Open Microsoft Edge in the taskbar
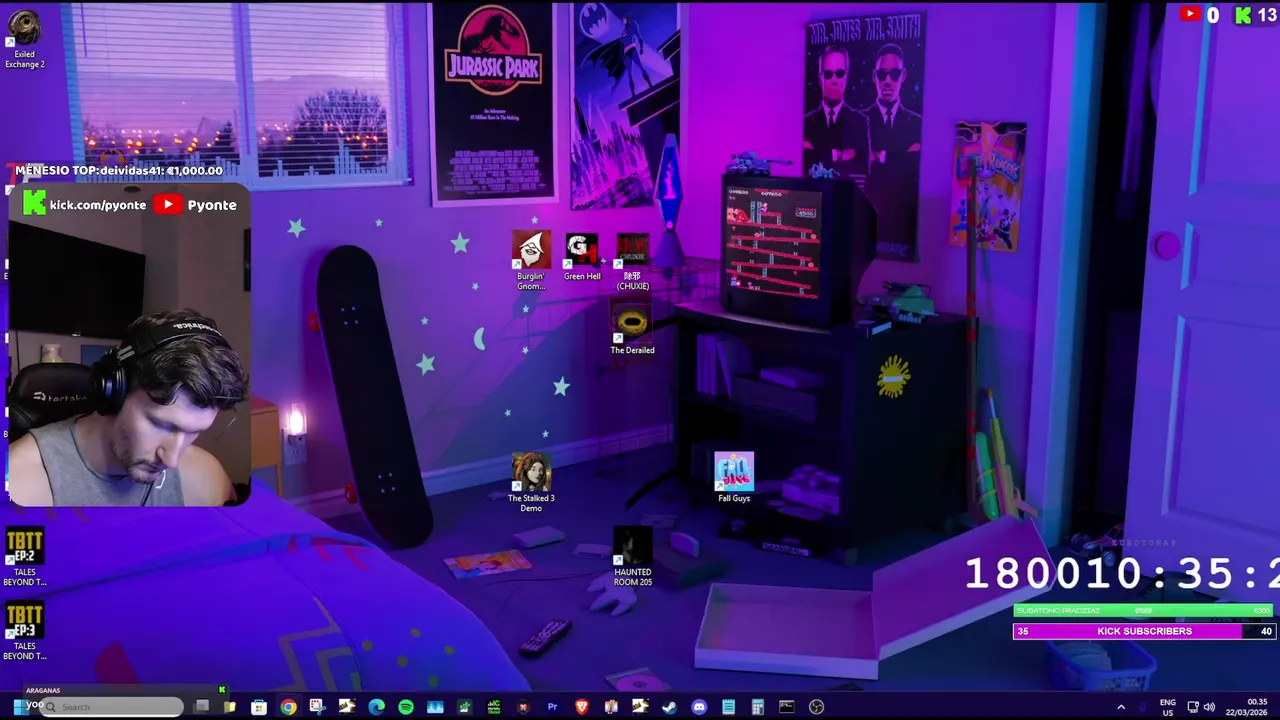 [x=376, y=707]
